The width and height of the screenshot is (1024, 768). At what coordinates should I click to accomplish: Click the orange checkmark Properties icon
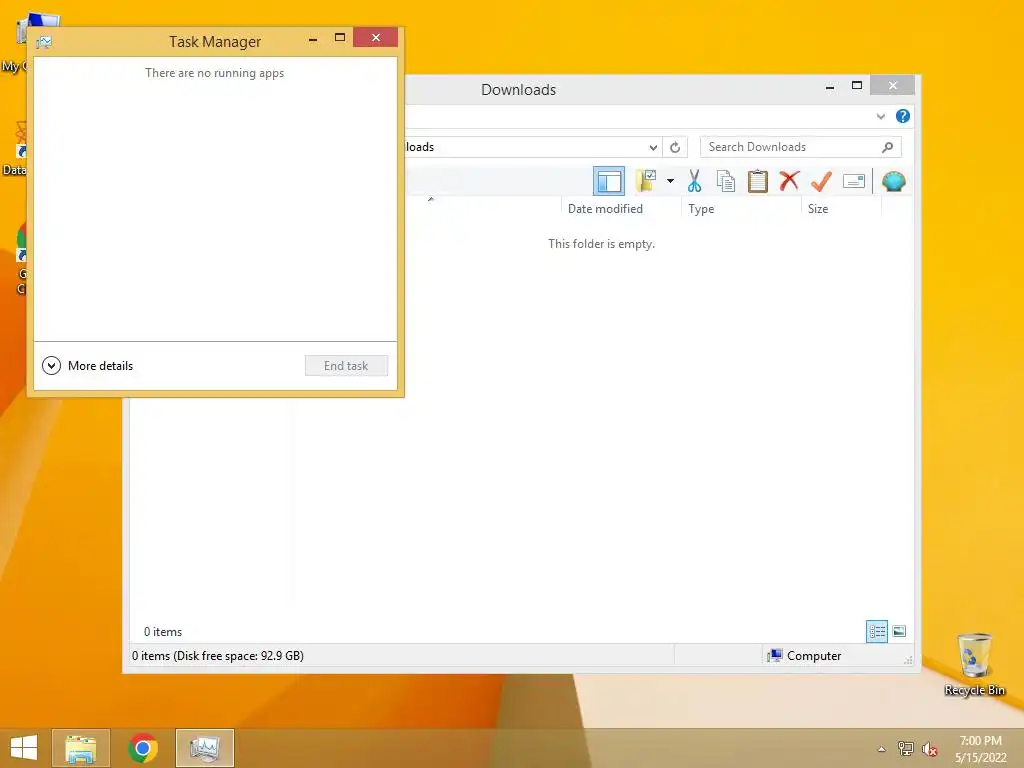pyautogui.click(x=821, y=181)
